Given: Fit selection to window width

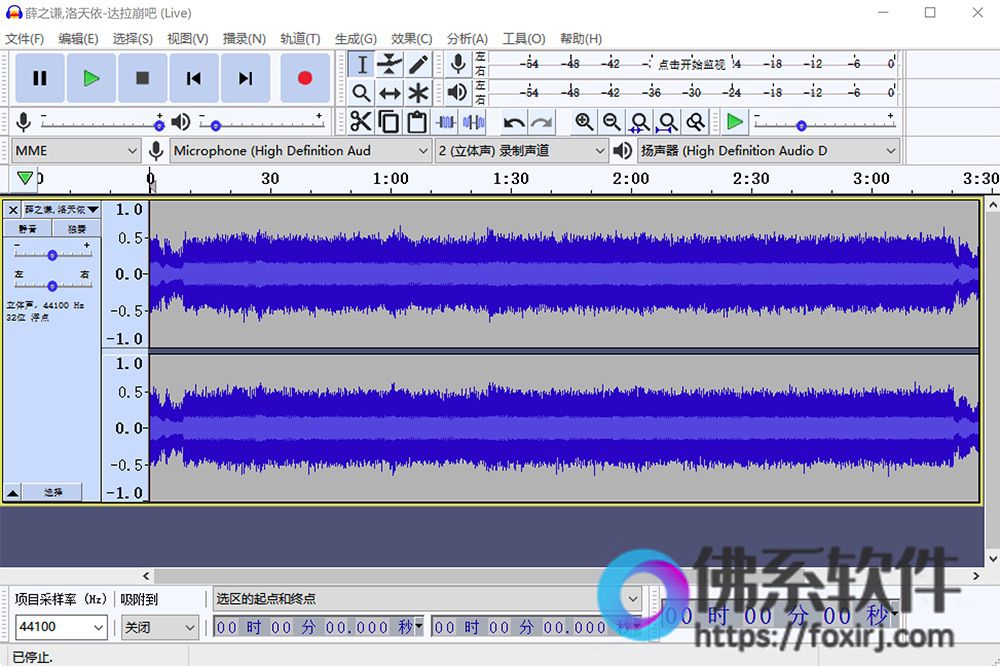Looking at the screenshot, I should click(640, 121).
